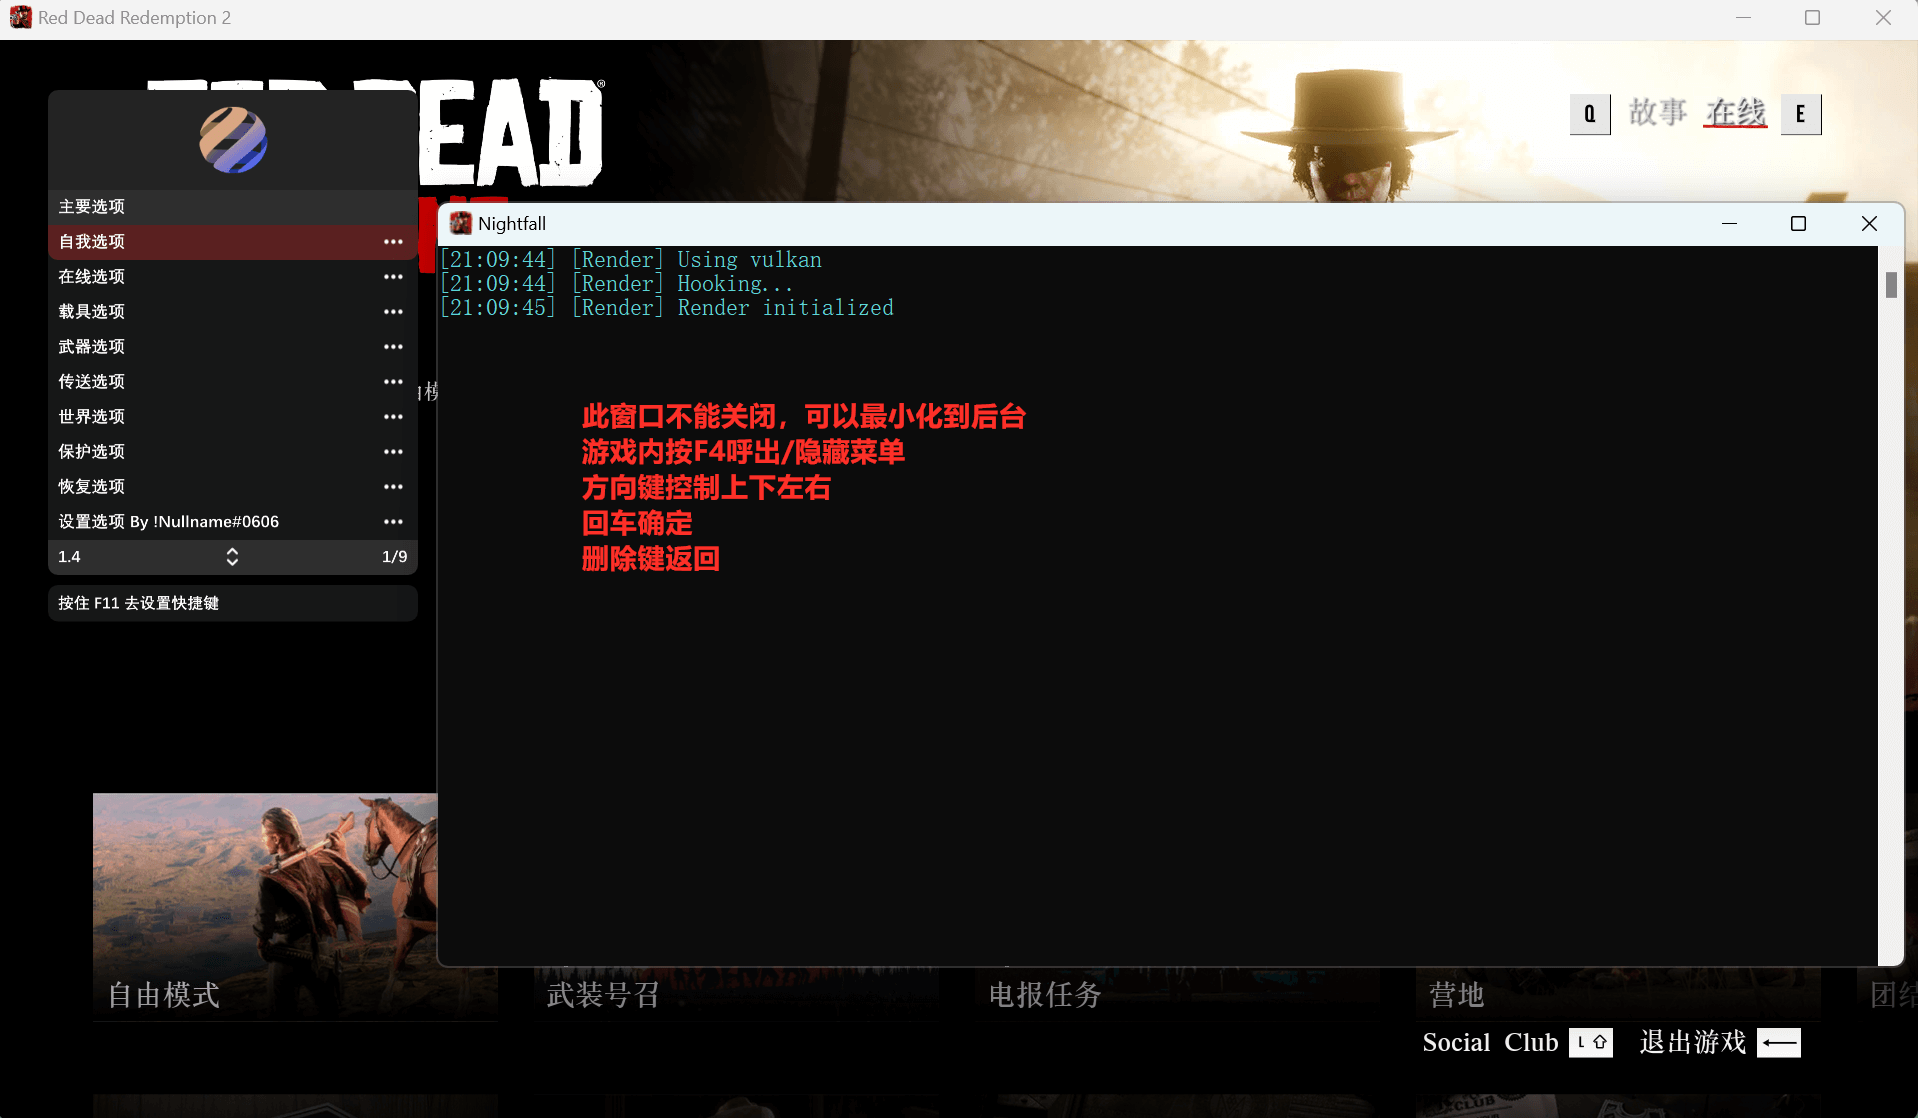This screenshot has width=1918, height=1118.
Task: Expand the dots next to 自我选项
Action: tap(393, 242)
